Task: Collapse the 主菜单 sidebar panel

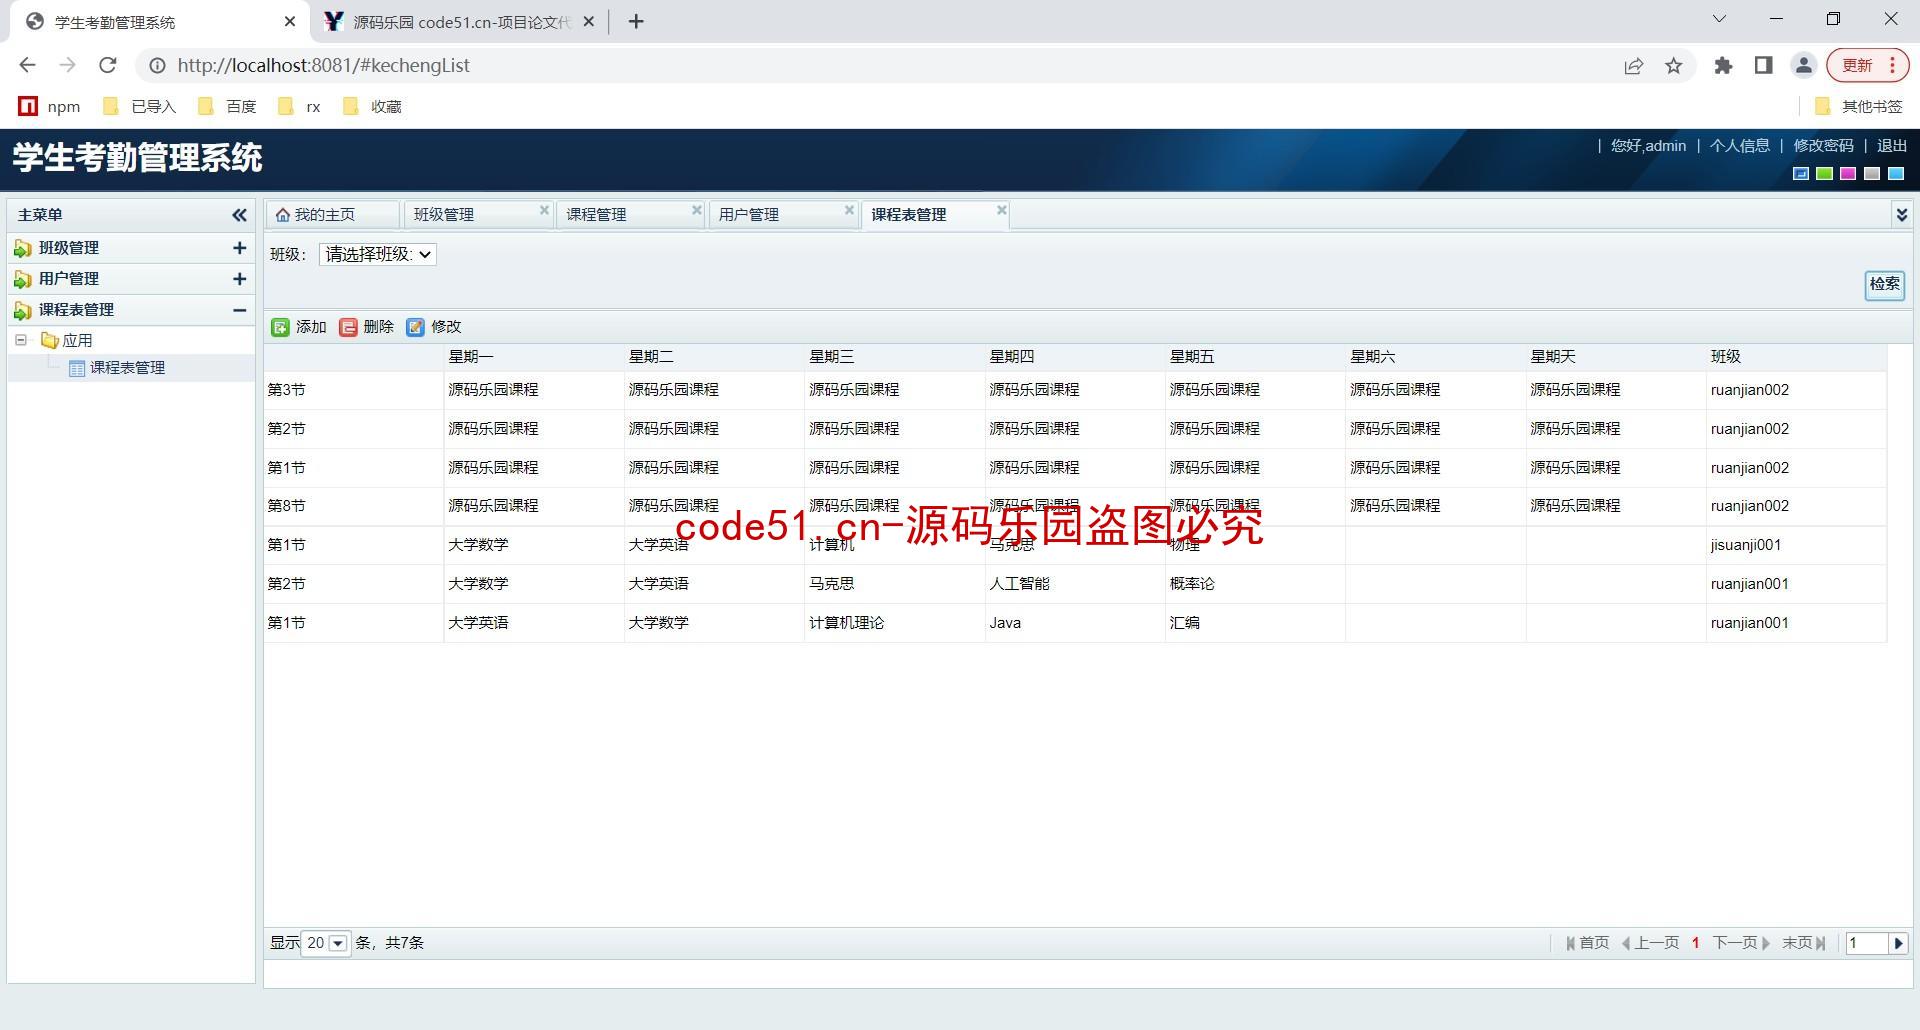Action: tap(239, 215)
